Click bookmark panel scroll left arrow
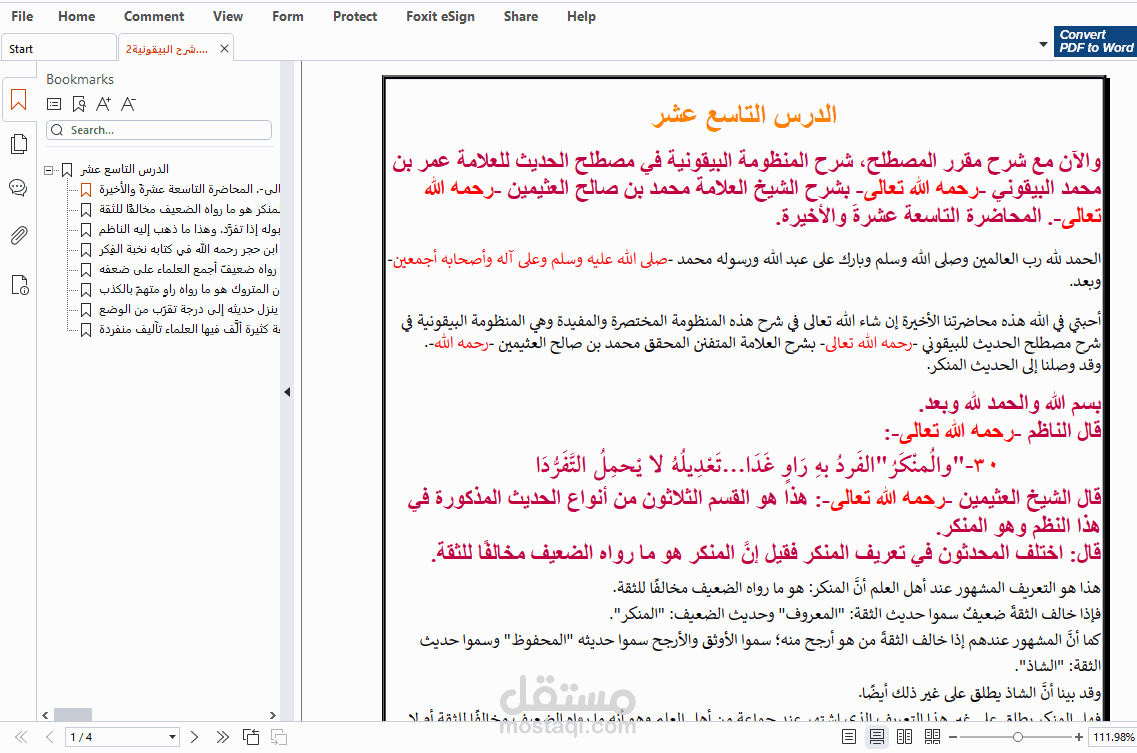This screenshot has height=753, width=1137. pos(45,715)
